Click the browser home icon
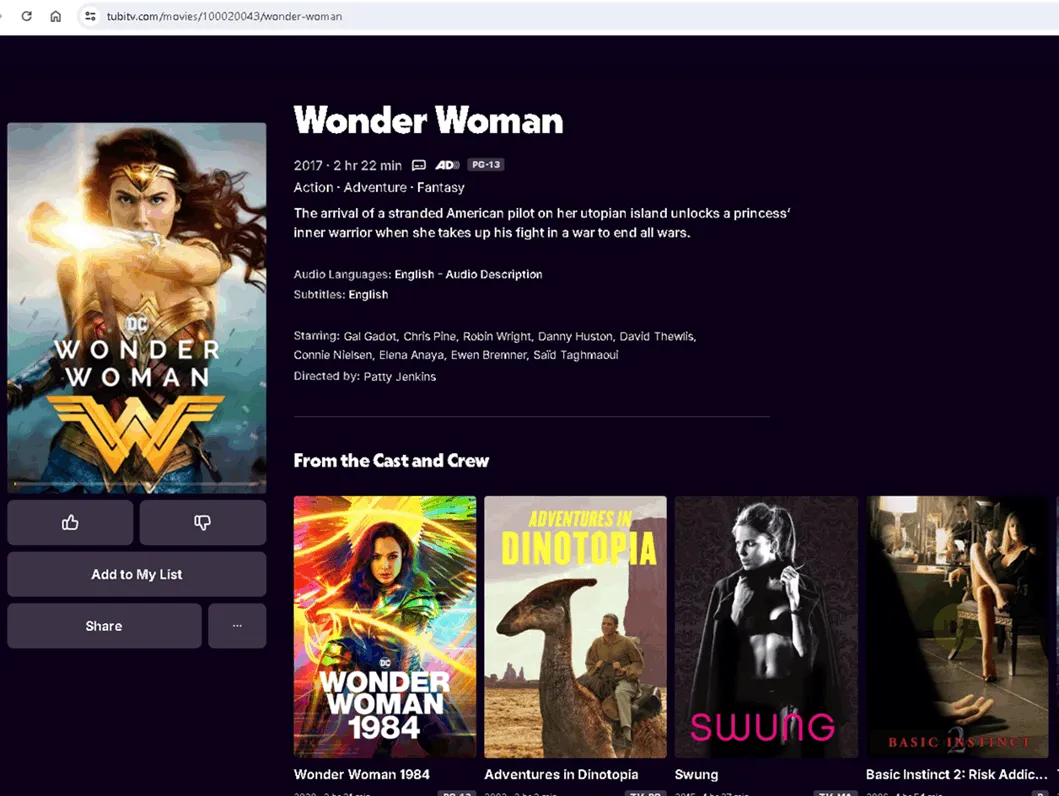1059x796 pixels. [56, 16]
